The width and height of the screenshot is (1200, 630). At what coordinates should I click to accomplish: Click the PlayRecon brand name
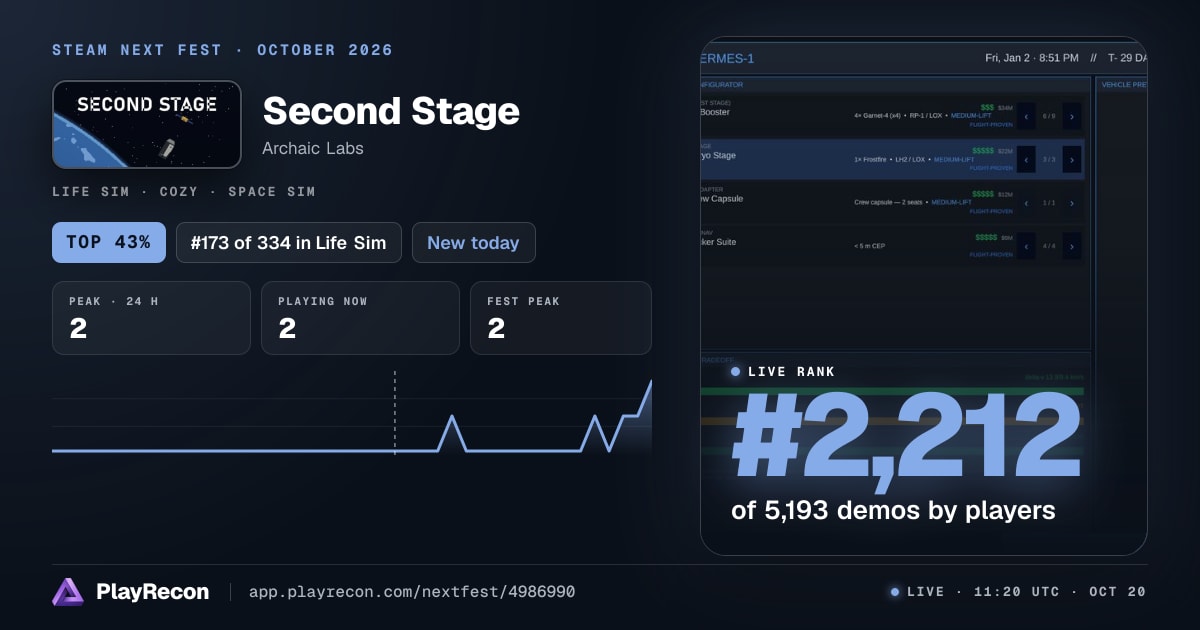coord(153,592)
